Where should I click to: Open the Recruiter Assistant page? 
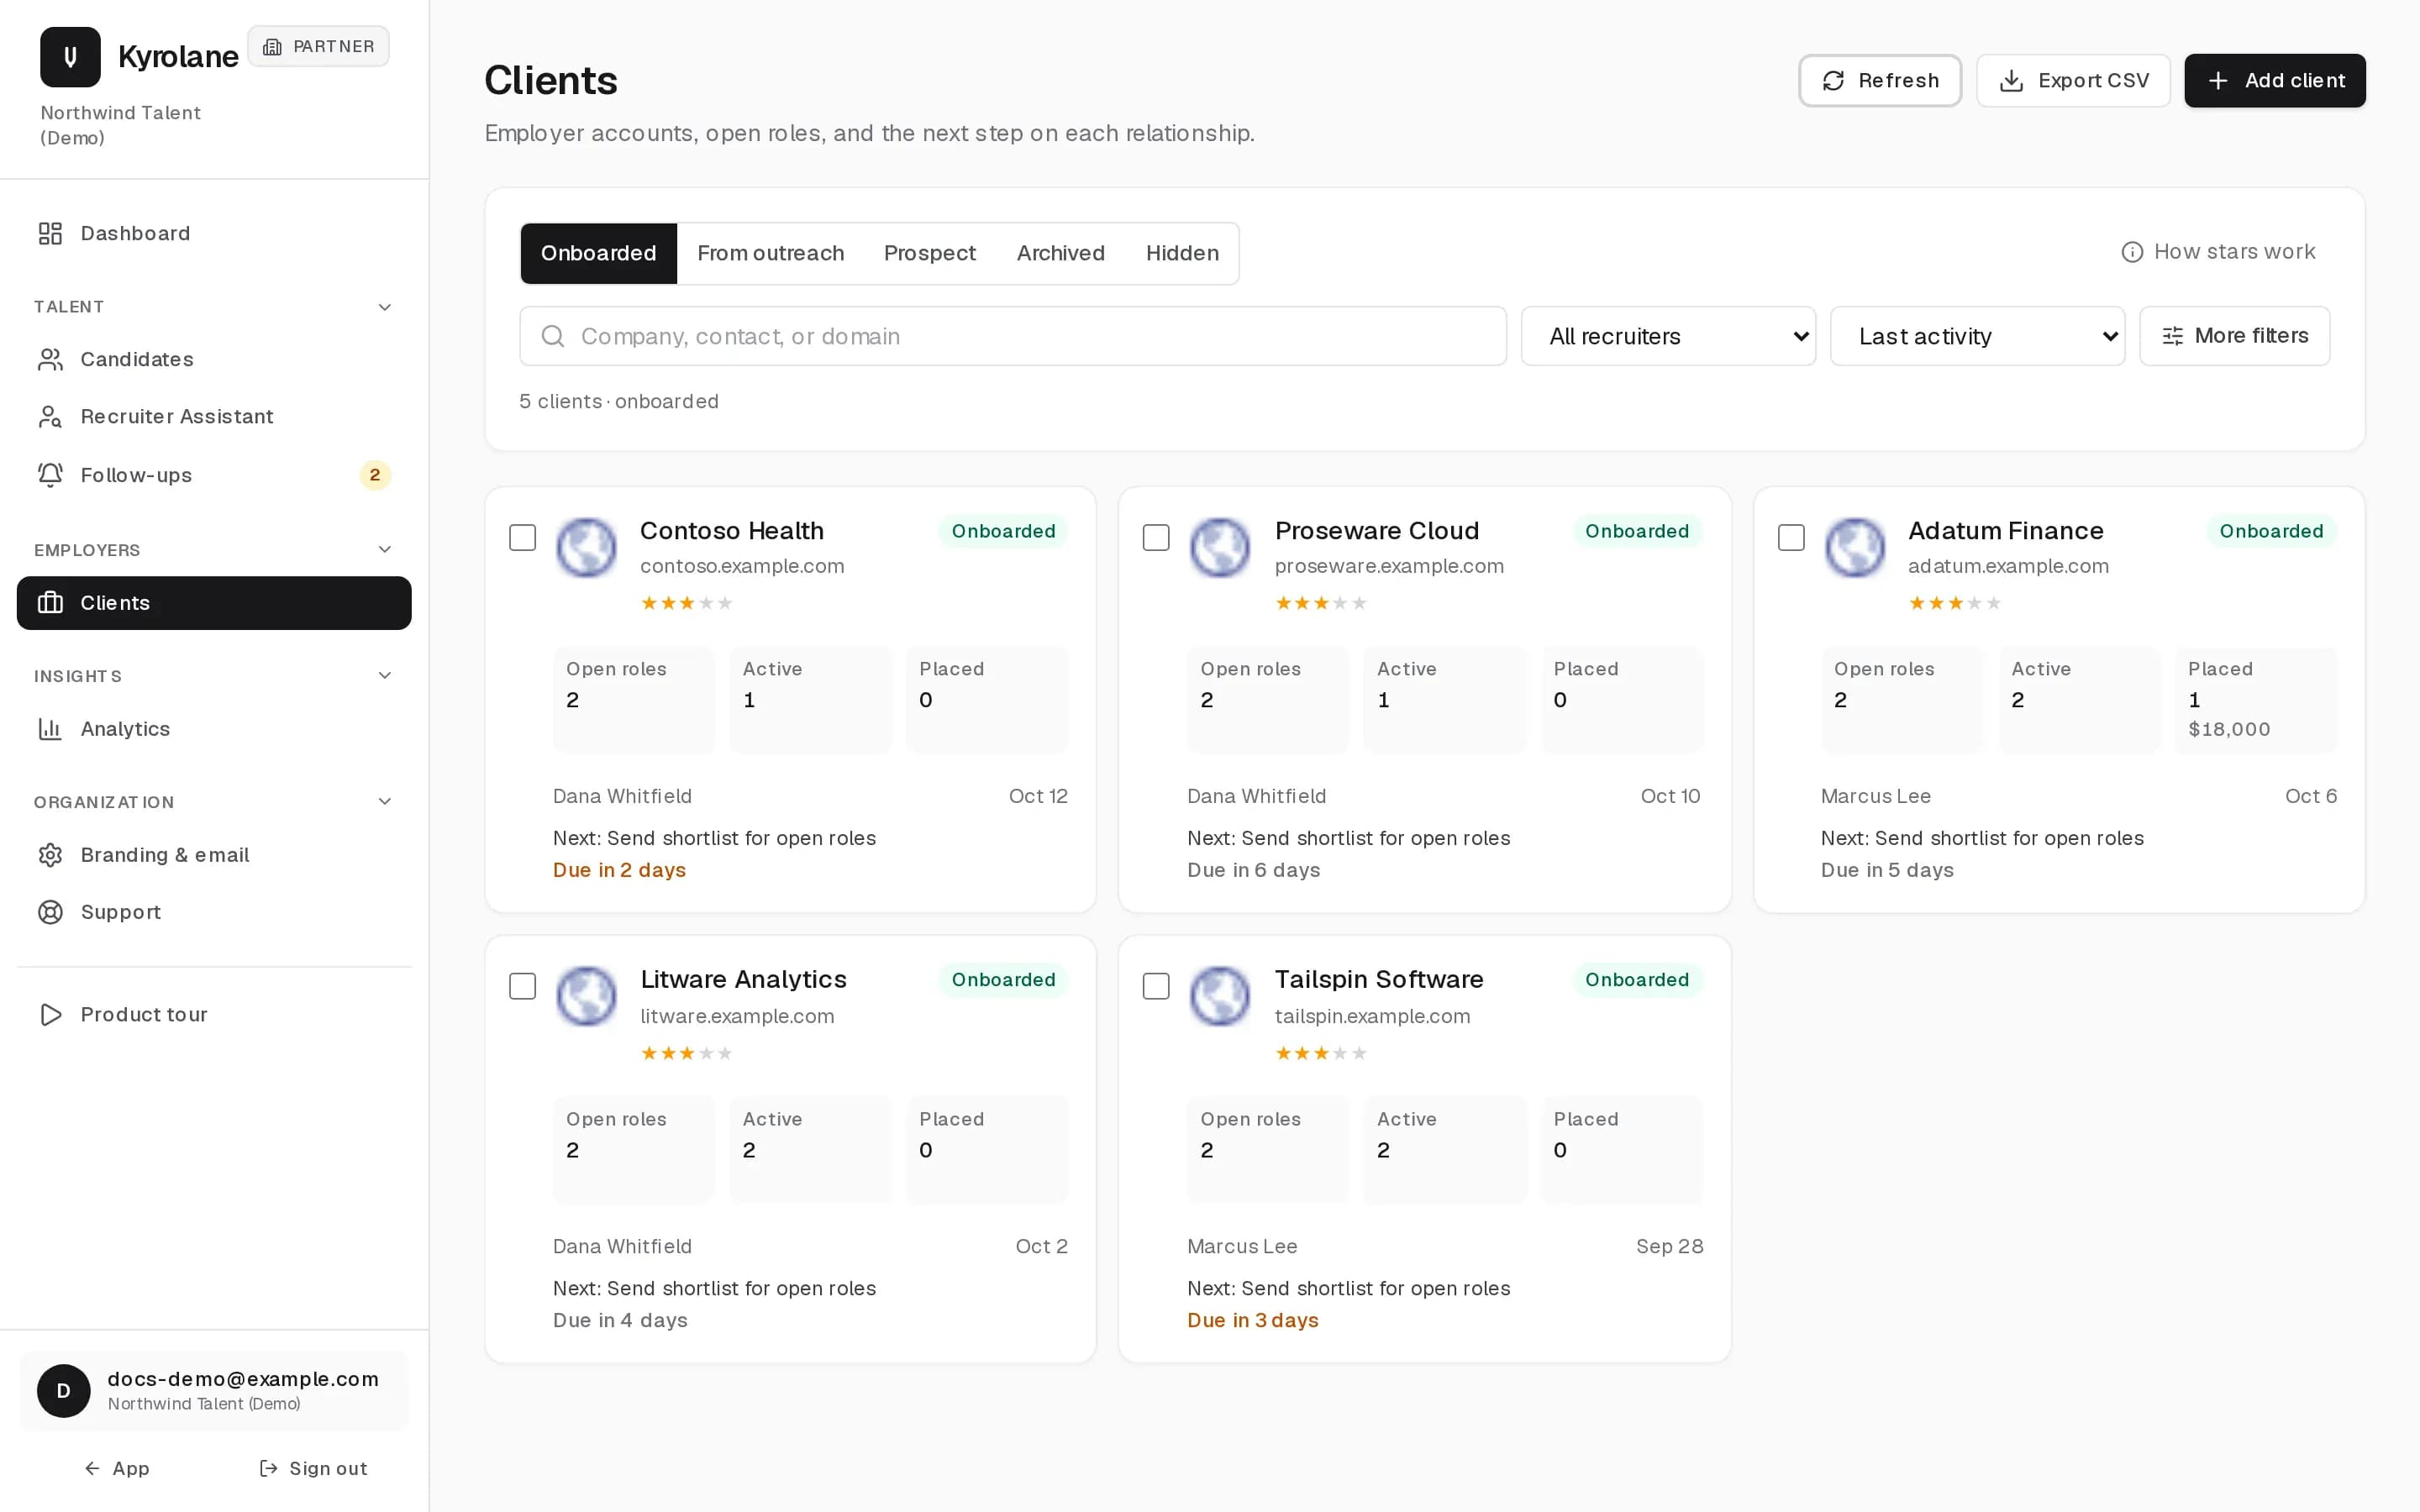point(214,416)
